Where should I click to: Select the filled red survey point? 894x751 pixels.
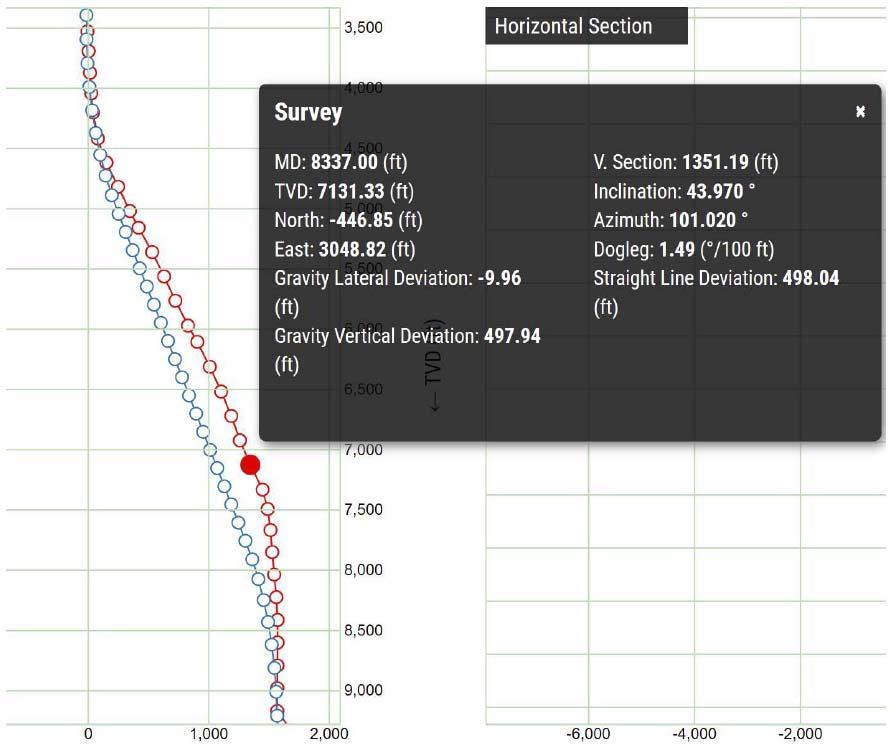tap(250, 465)
